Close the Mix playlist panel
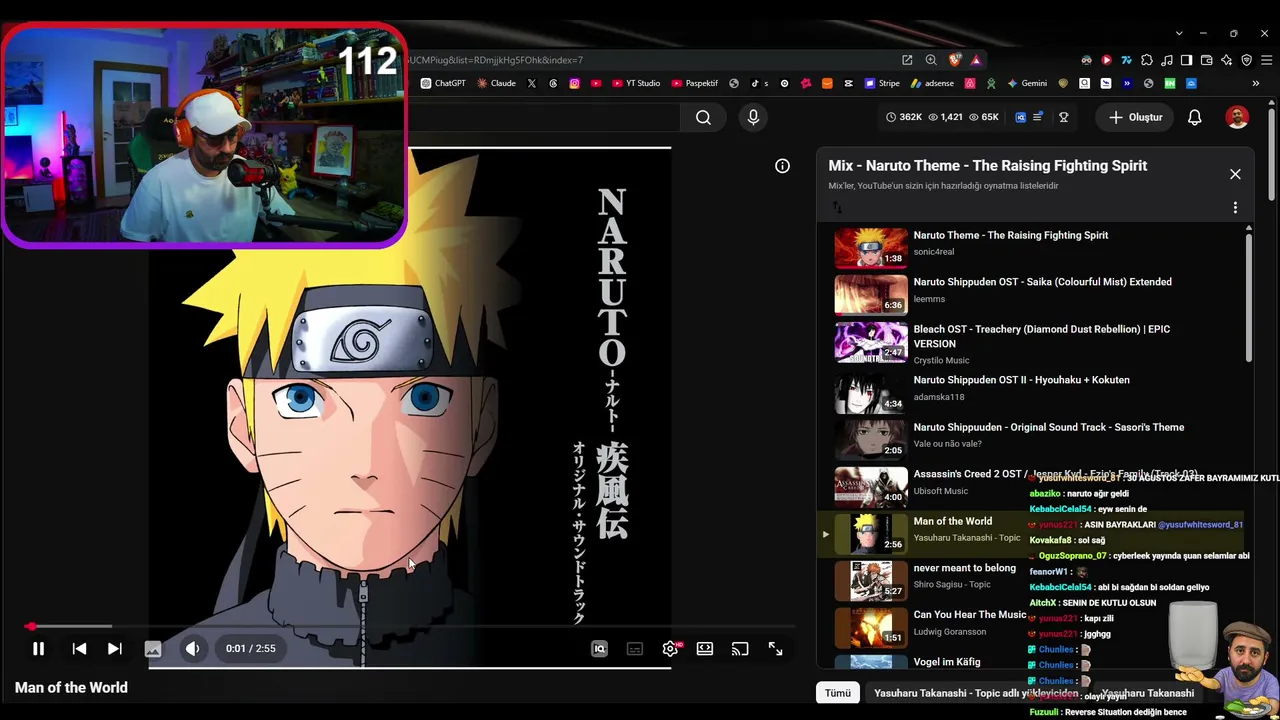This screenshot has height=720, width=1280. tap(1235, 174)
